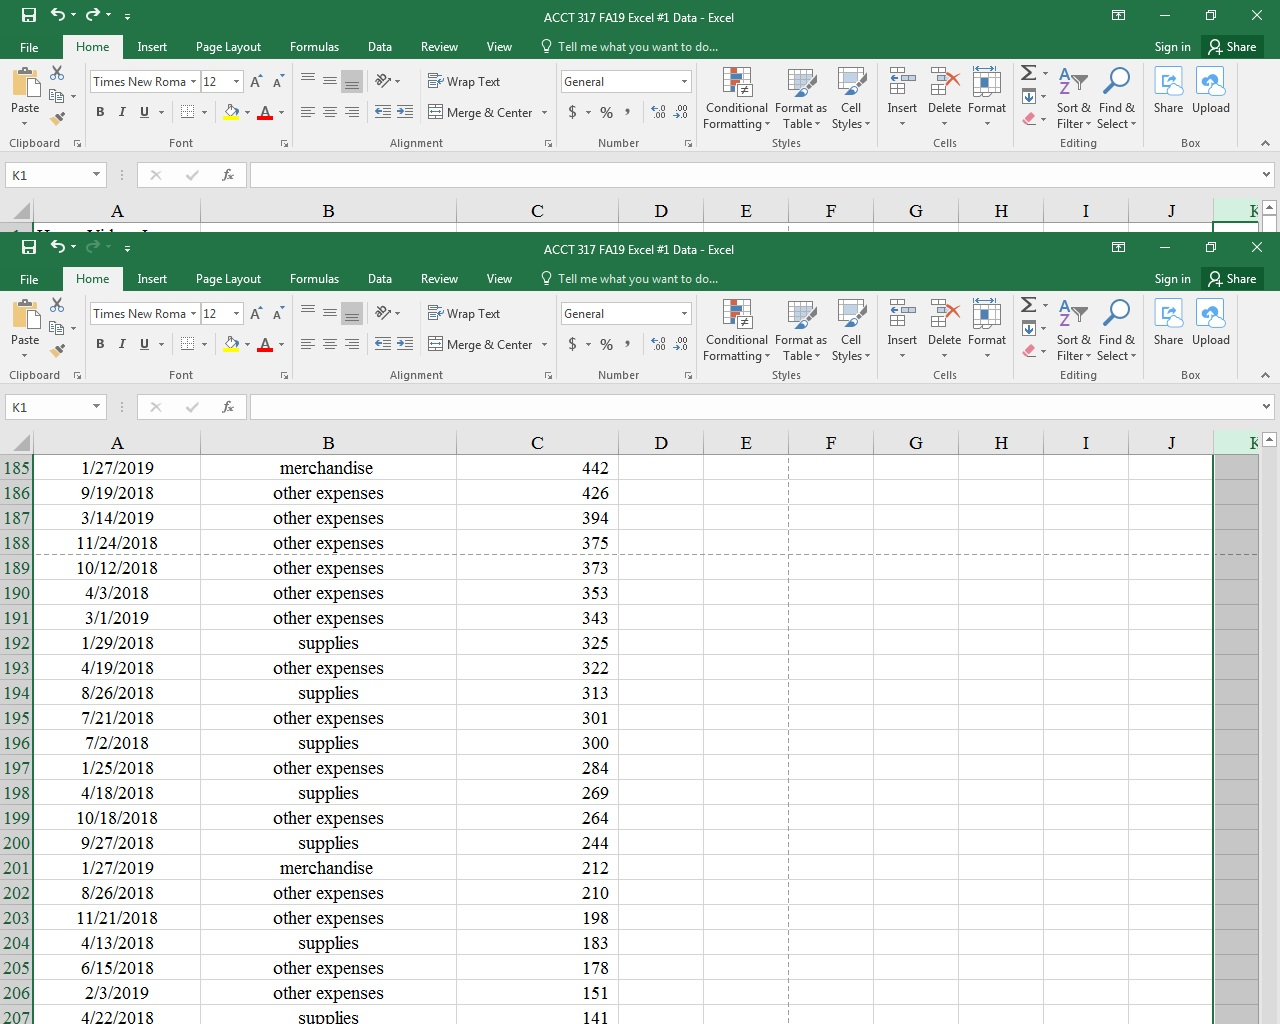Click Paste clipboard icon in front window
The width and height of the screenshot is (1280, 1024).
point(25,314)
